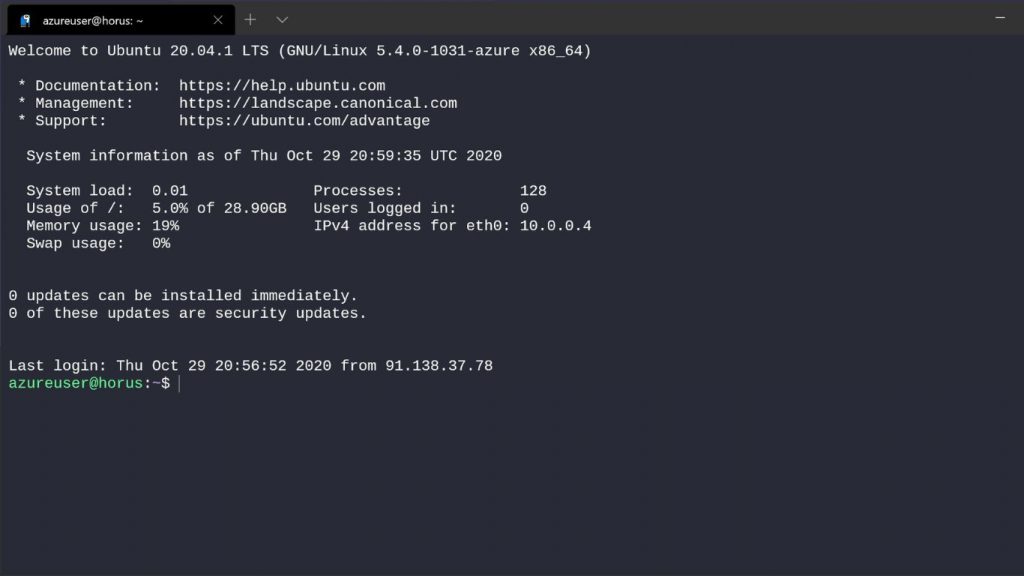Click the System load value 0.01

(170, 191)
